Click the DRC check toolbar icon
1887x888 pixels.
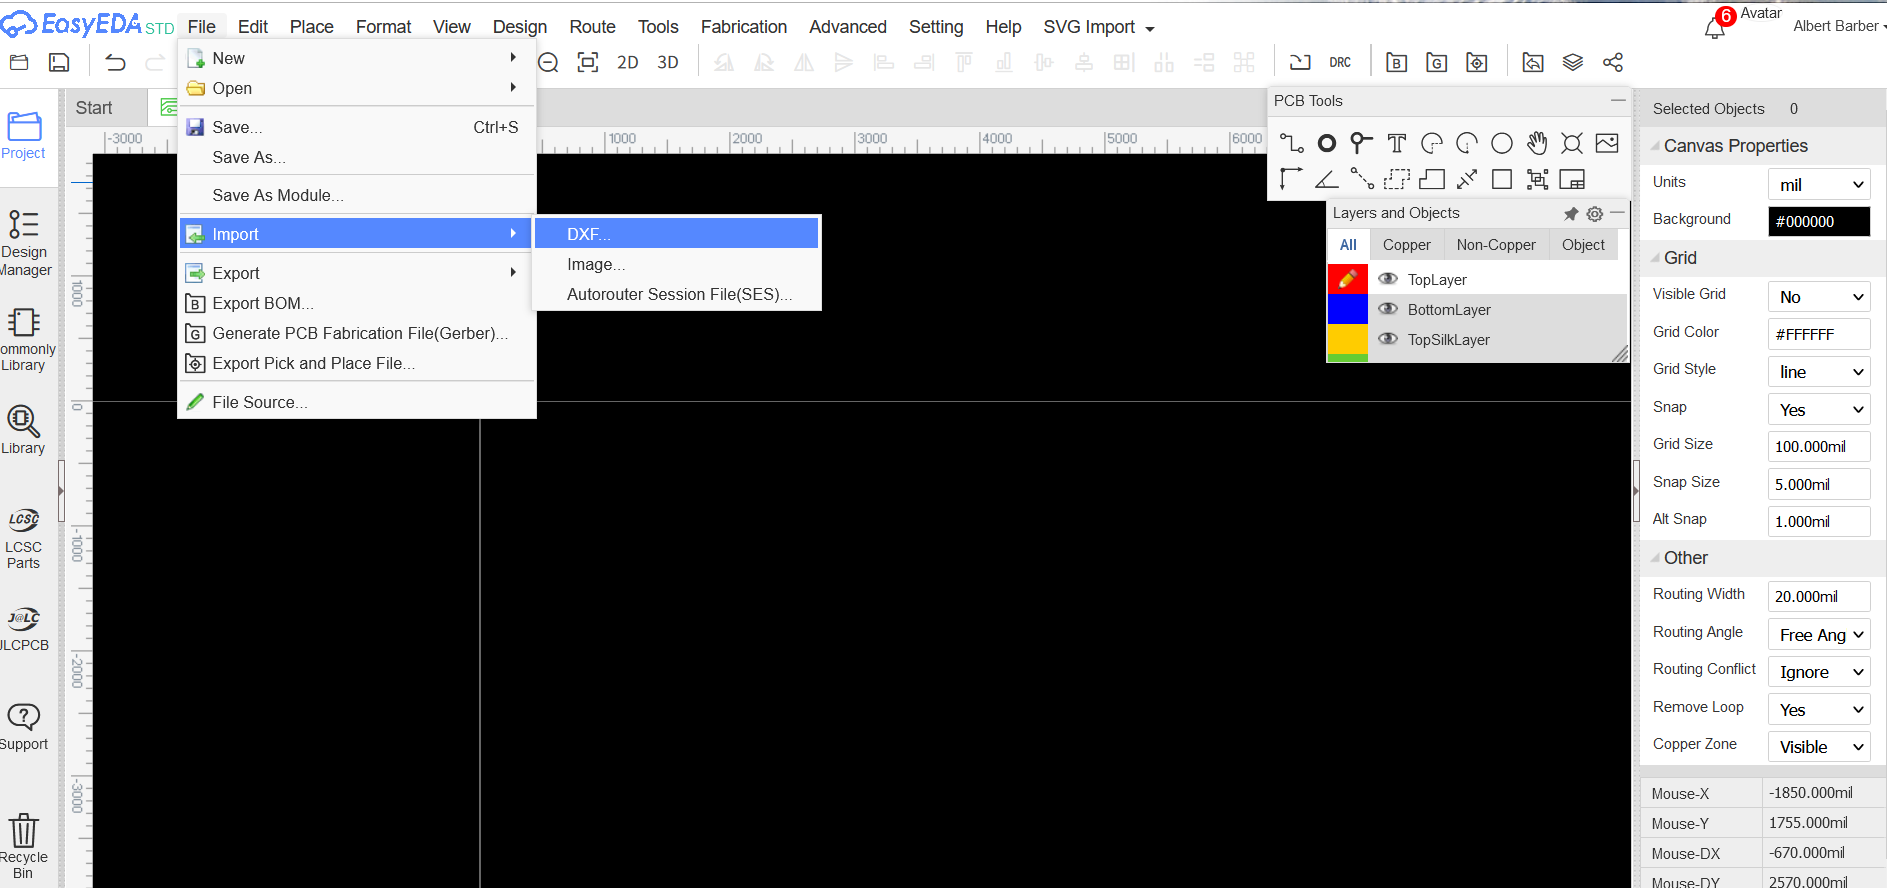[1340, 62]
